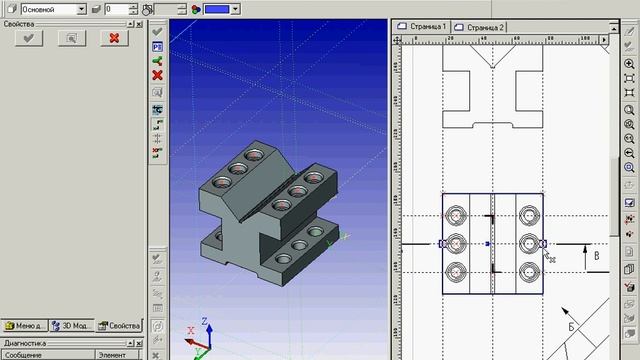Click the section label В on the drawing
Screen dimensions: 640x360
click(x=597, y=256)
